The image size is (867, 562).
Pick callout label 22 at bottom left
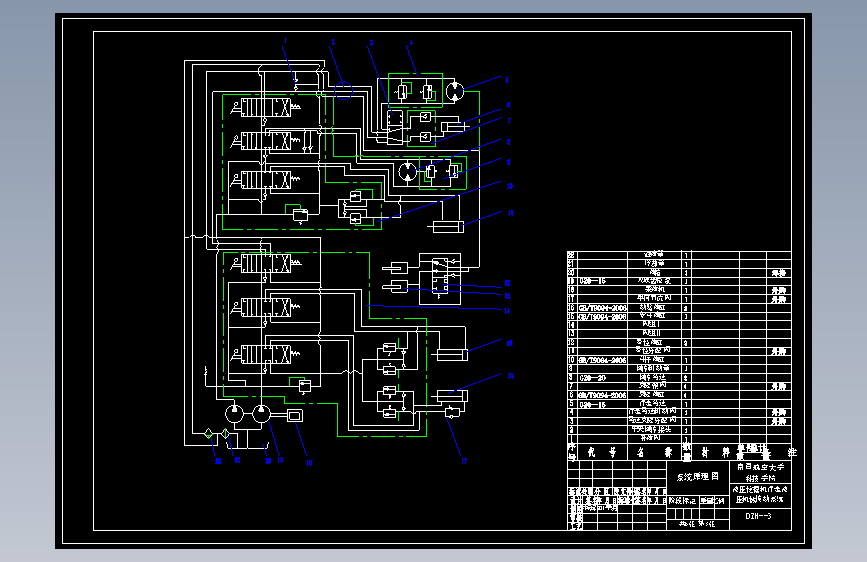[218, 461]
